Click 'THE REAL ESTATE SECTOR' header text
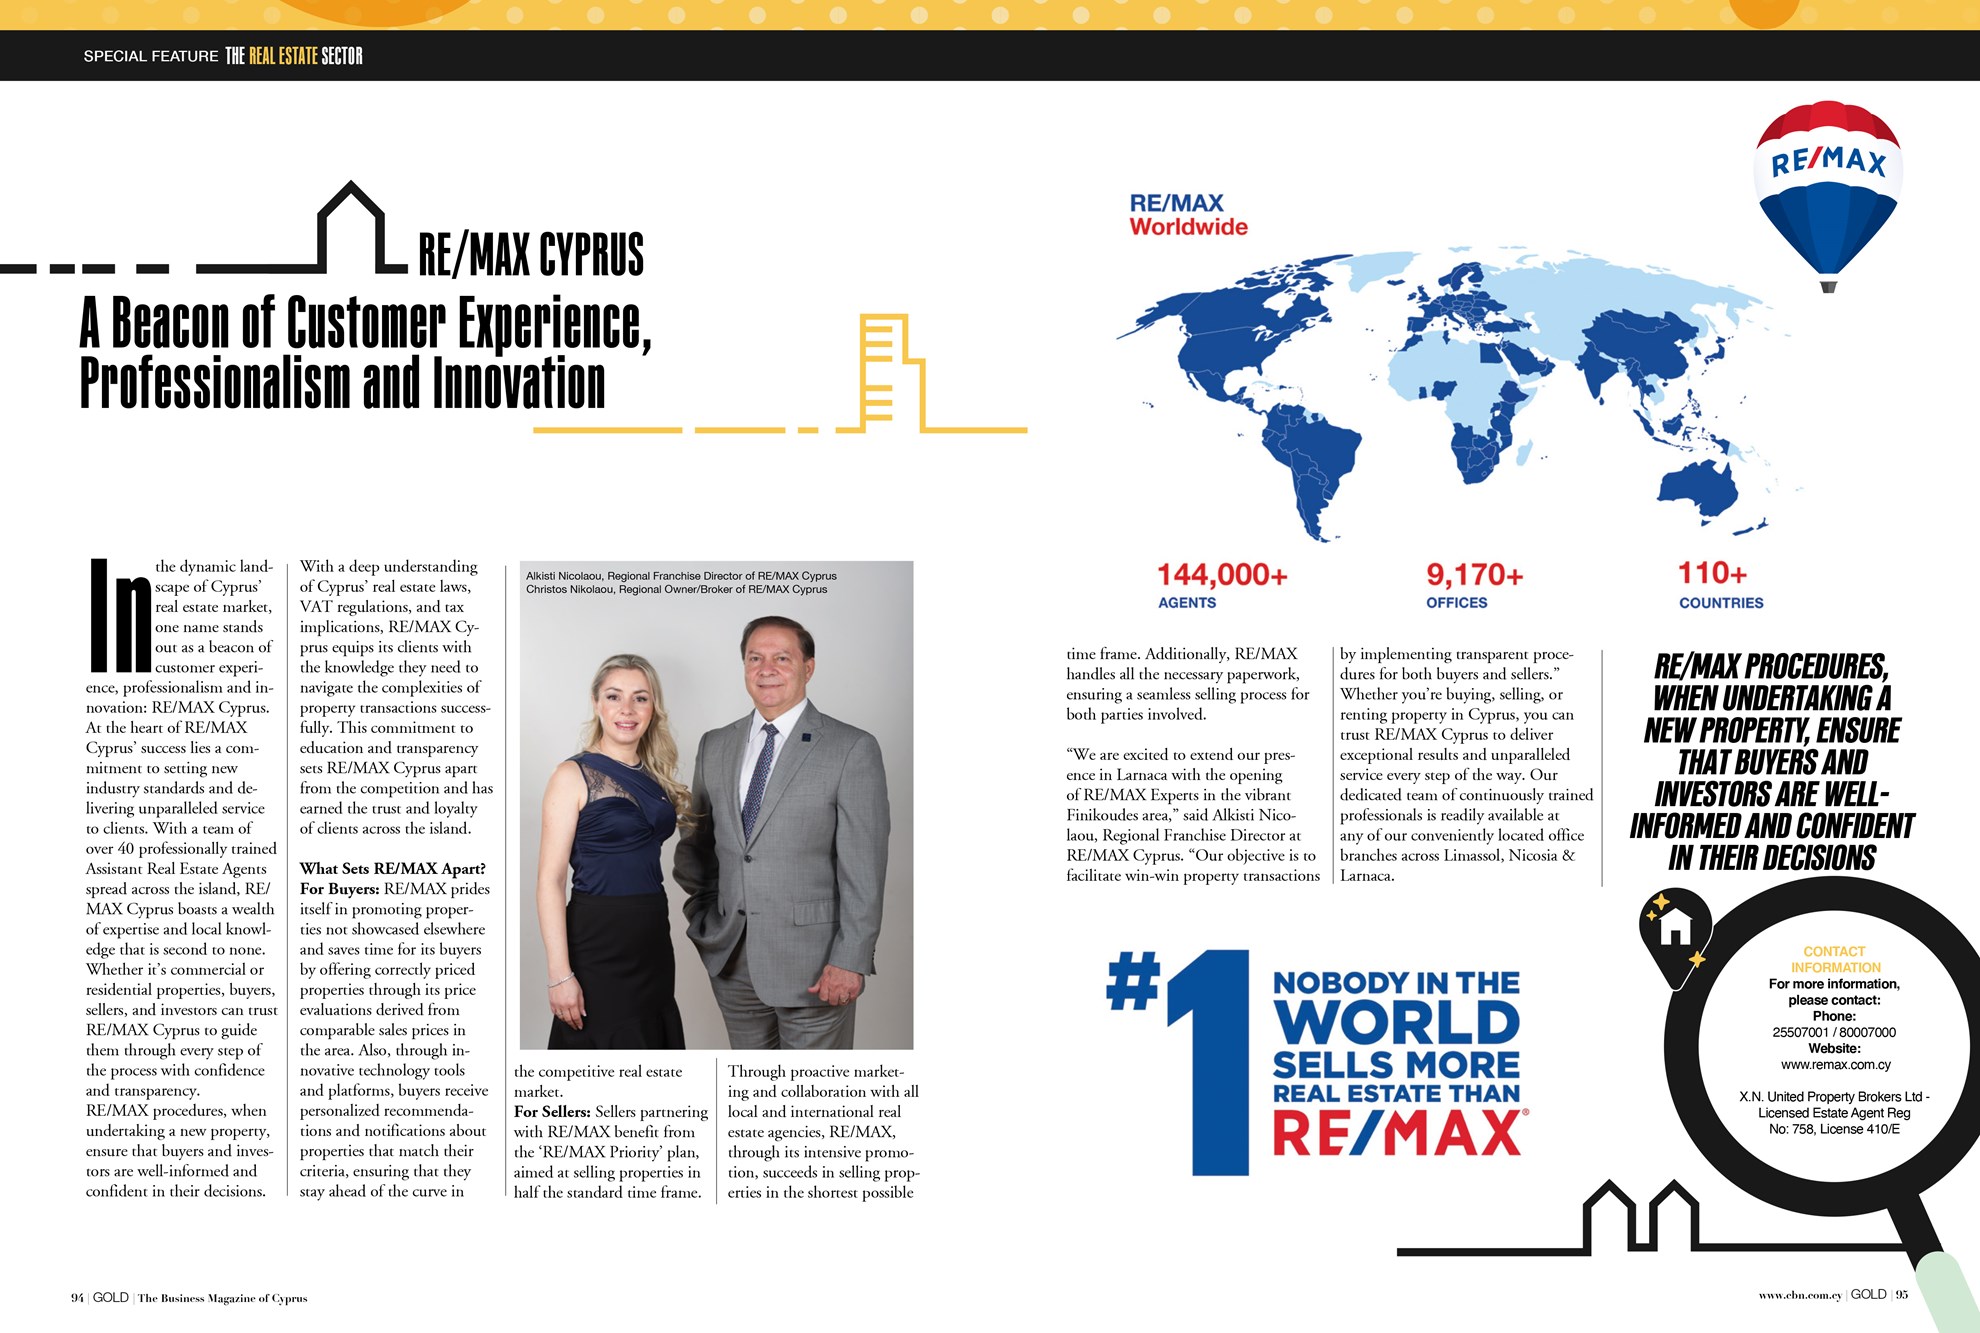The image size is (1980, 1333). pyautogui.click(x=294, y=56)
